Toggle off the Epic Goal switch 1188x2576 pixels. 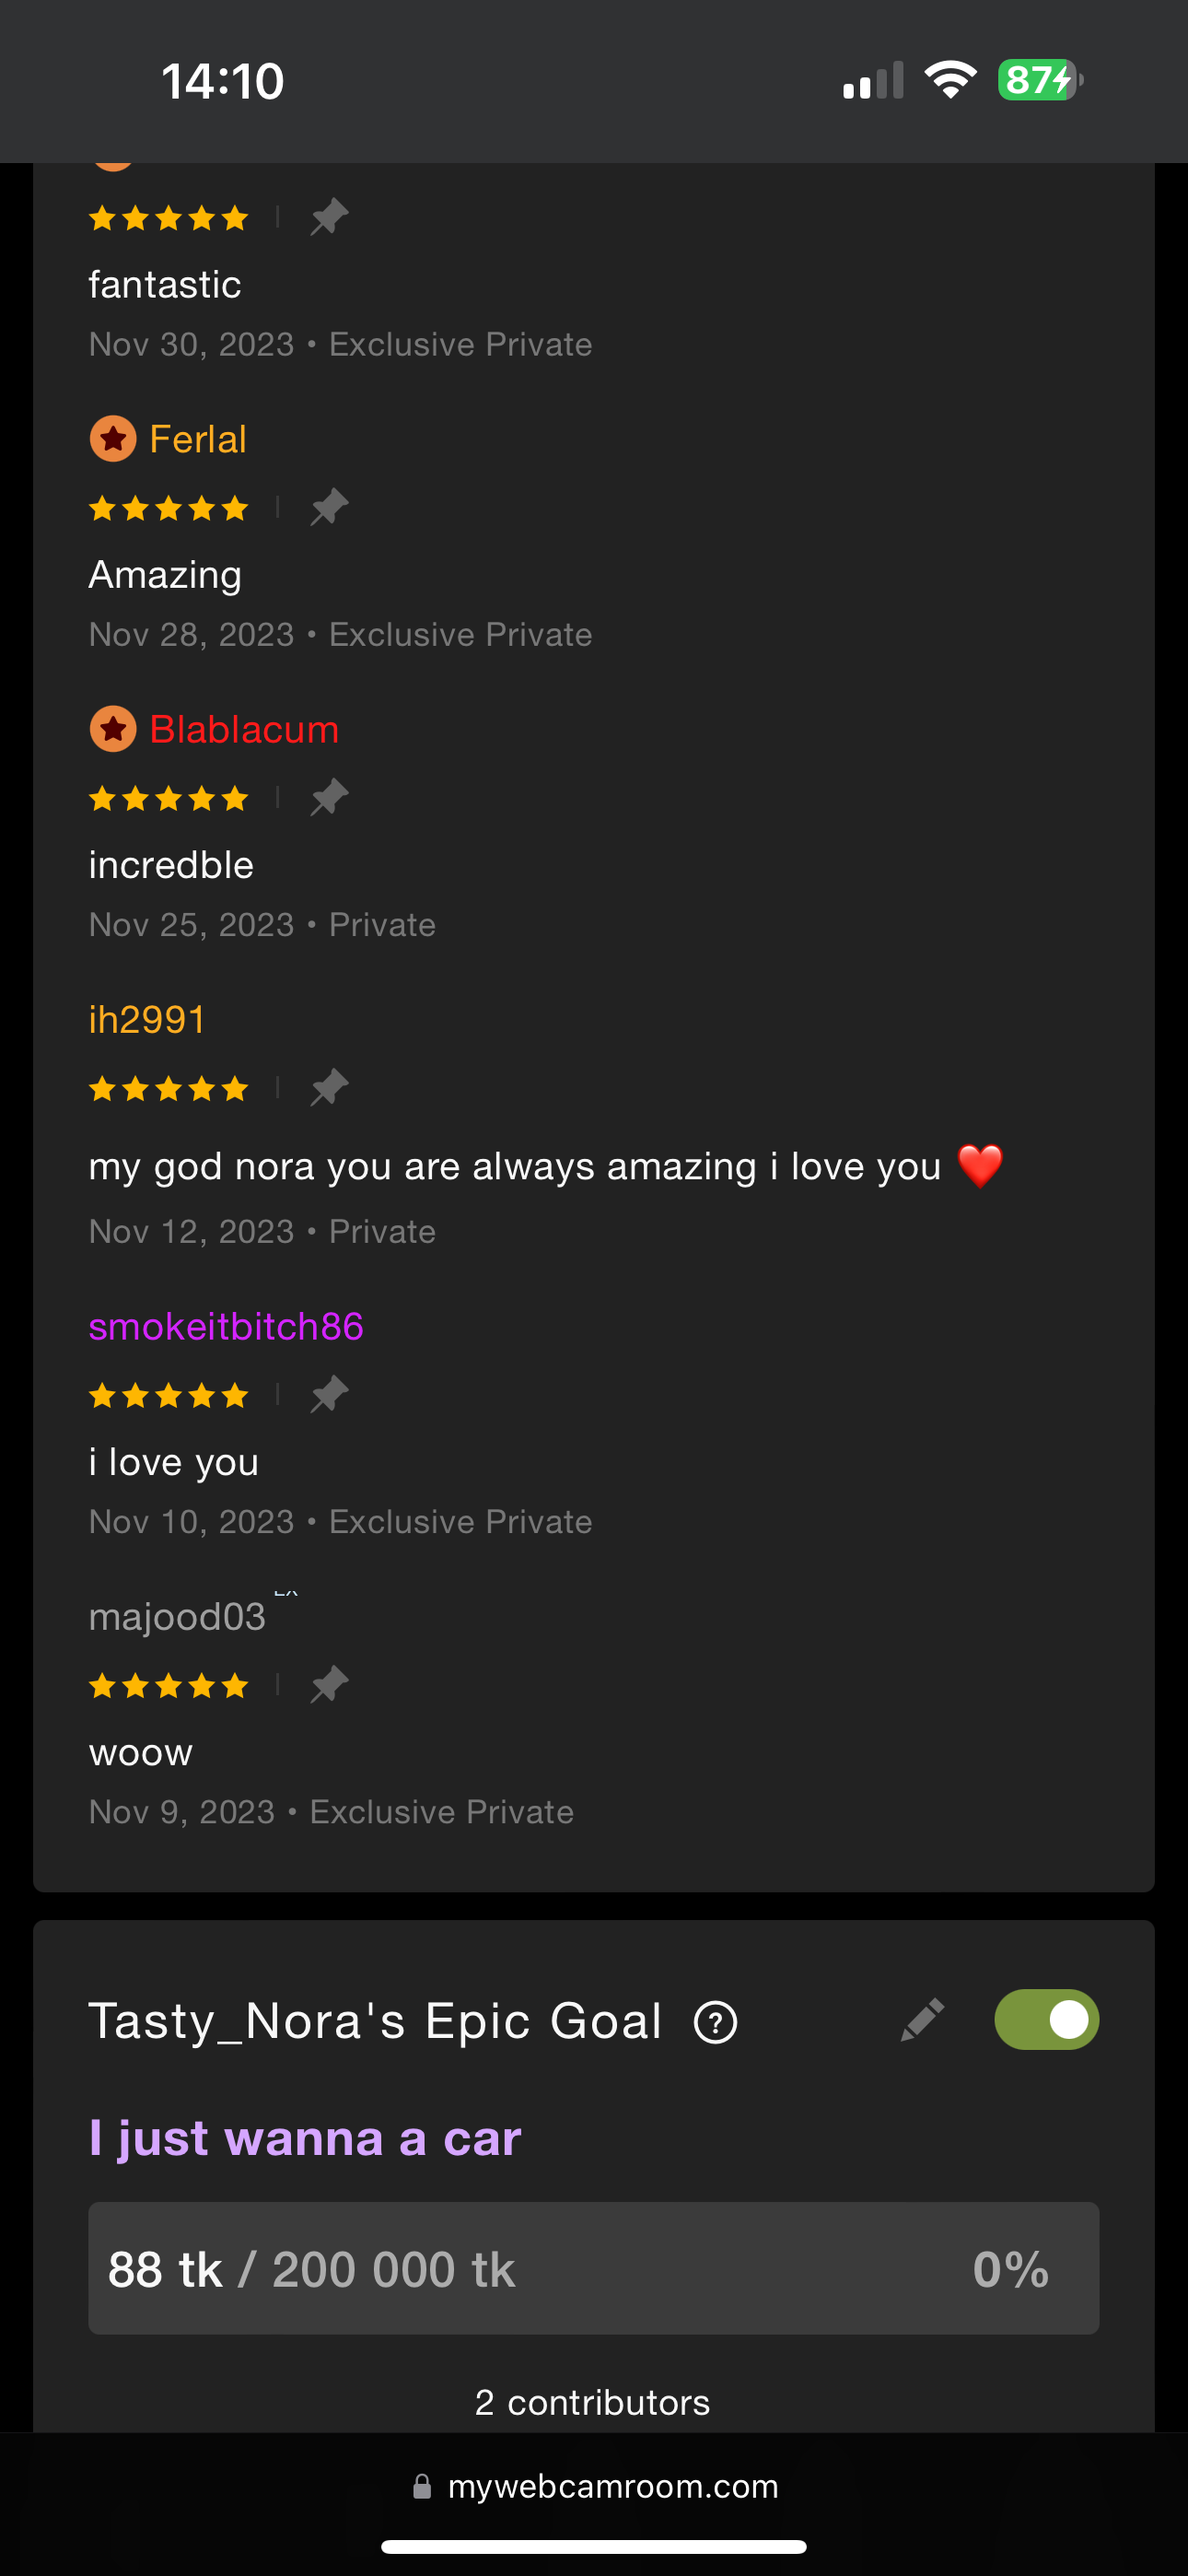click(x=1046, y=2019)
